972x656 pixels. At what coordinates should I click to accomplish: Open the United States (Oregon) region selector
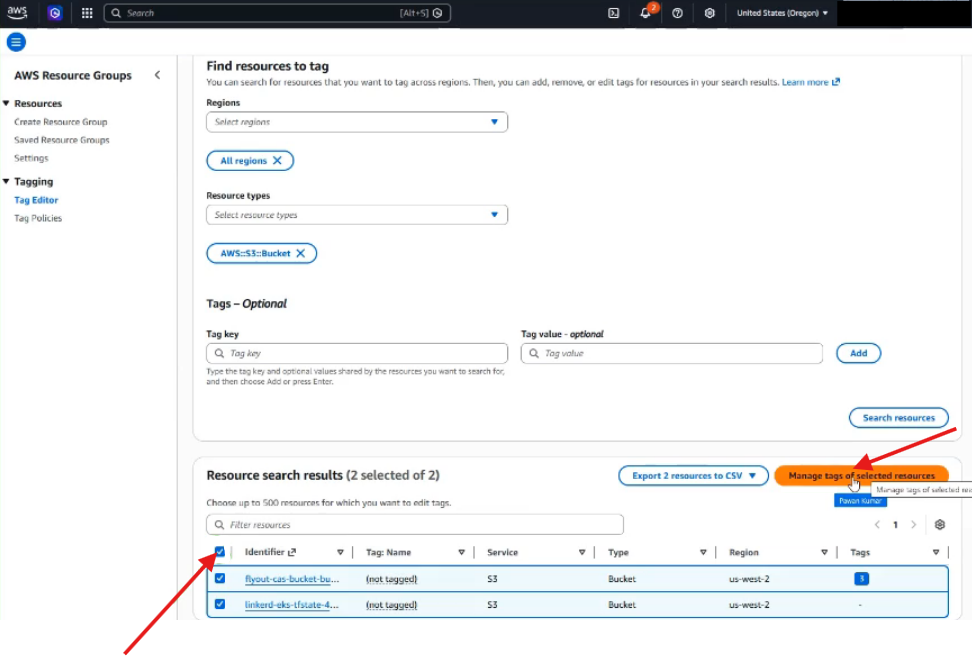pos(782,13)
